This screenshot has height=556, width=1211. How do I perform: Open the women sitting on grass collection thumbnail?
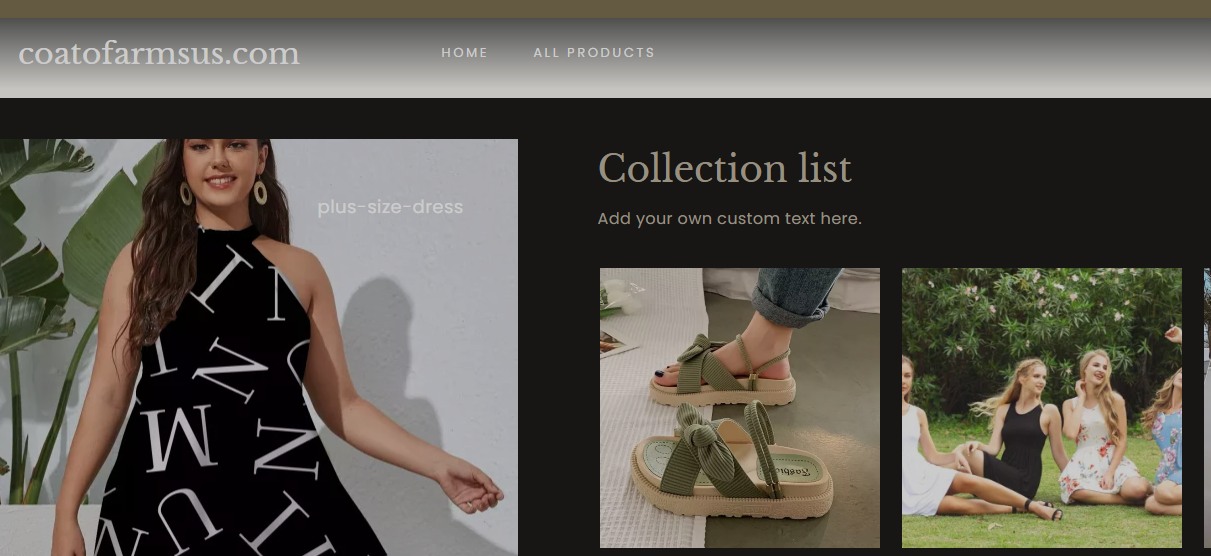tap(1042, 408)
